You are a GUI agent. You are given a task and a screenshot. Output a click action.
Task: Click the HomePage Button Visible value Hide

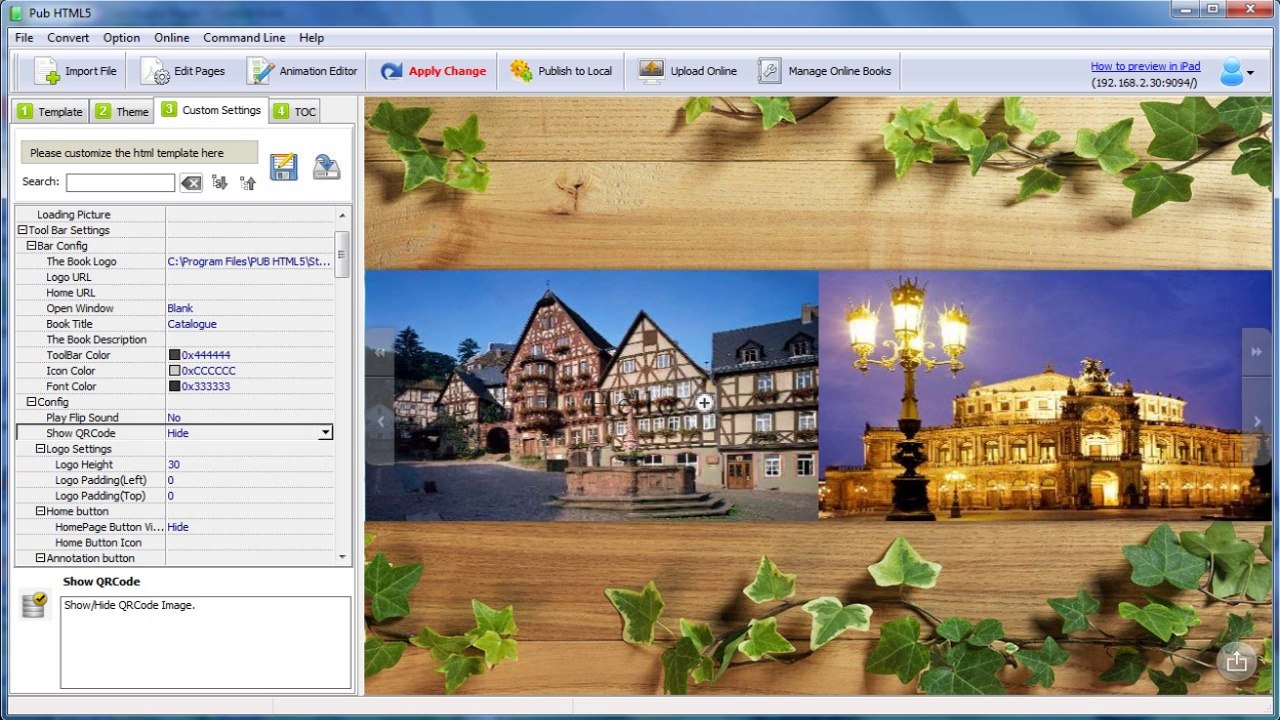178,527
